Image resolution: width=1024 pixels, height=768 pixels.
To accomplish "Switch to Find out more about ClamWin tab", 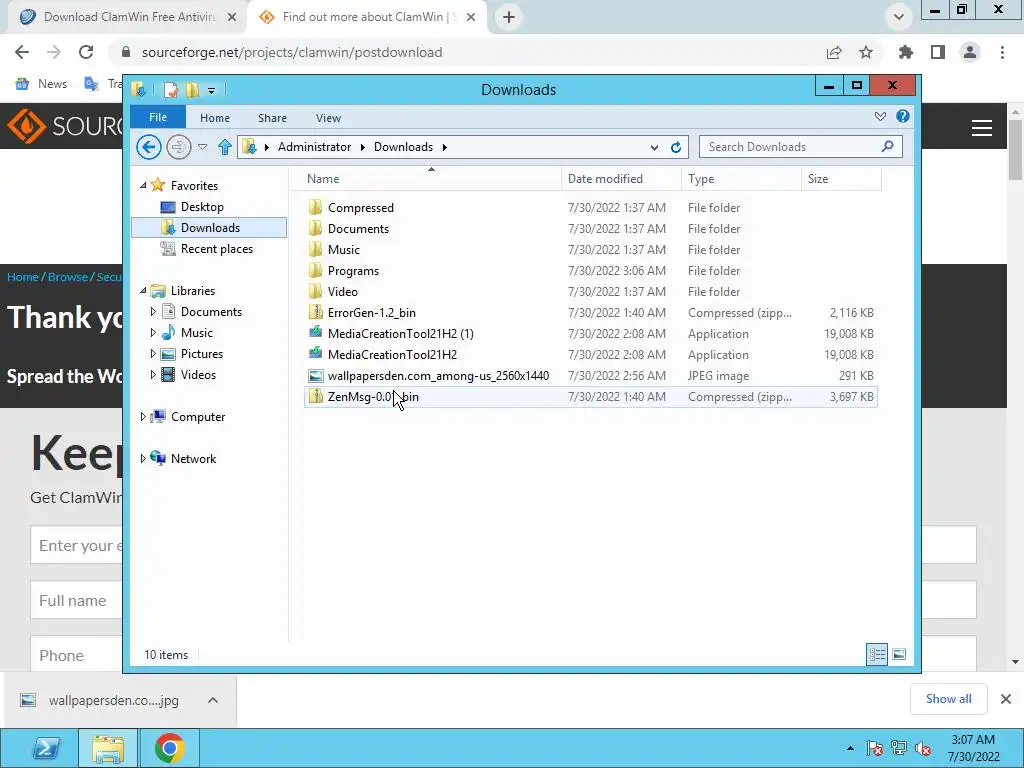I will [368, 17].
